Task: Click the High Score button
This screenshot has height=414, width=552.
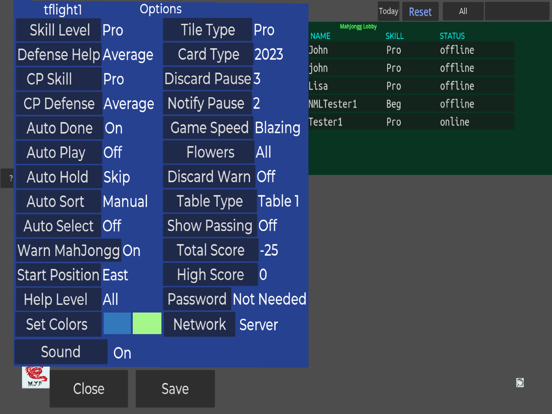Action: [x=211, y=275]
